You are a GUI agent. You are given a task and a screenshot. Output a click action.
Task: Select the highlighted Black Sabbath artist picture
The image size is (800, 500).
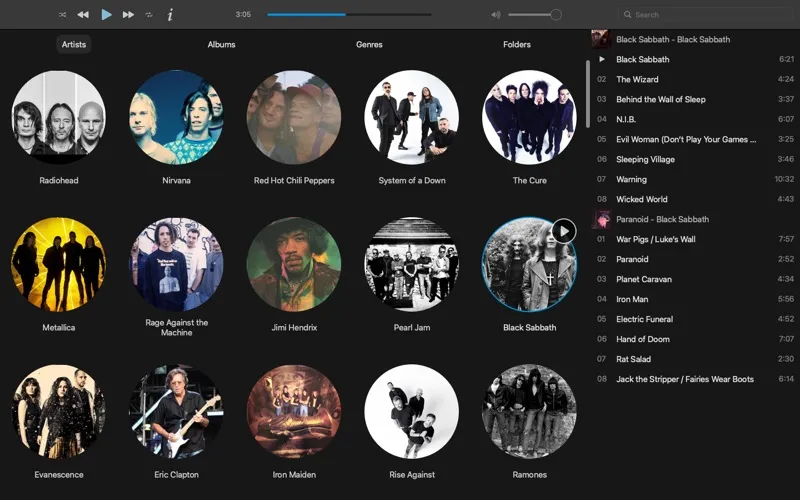point(529,264)
